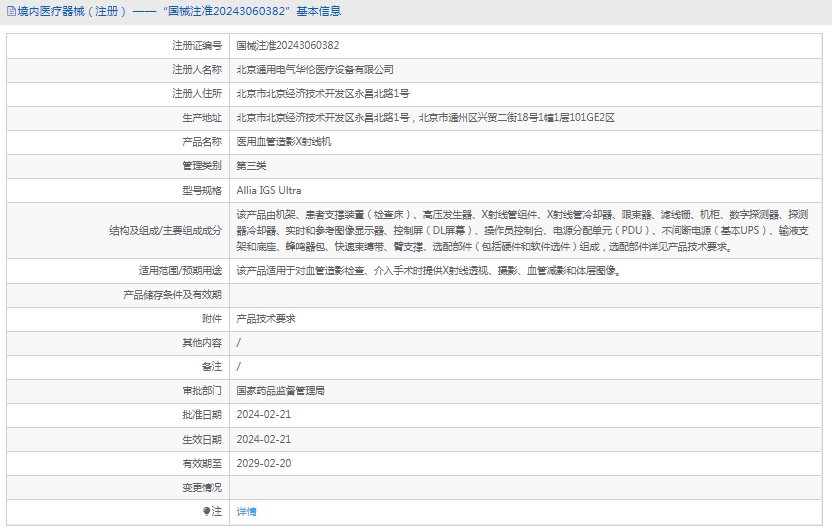The width and height of the screenshot is (832, 529).
Task: Click attachment value 产品技术要求
Action: tap(265, 318)
